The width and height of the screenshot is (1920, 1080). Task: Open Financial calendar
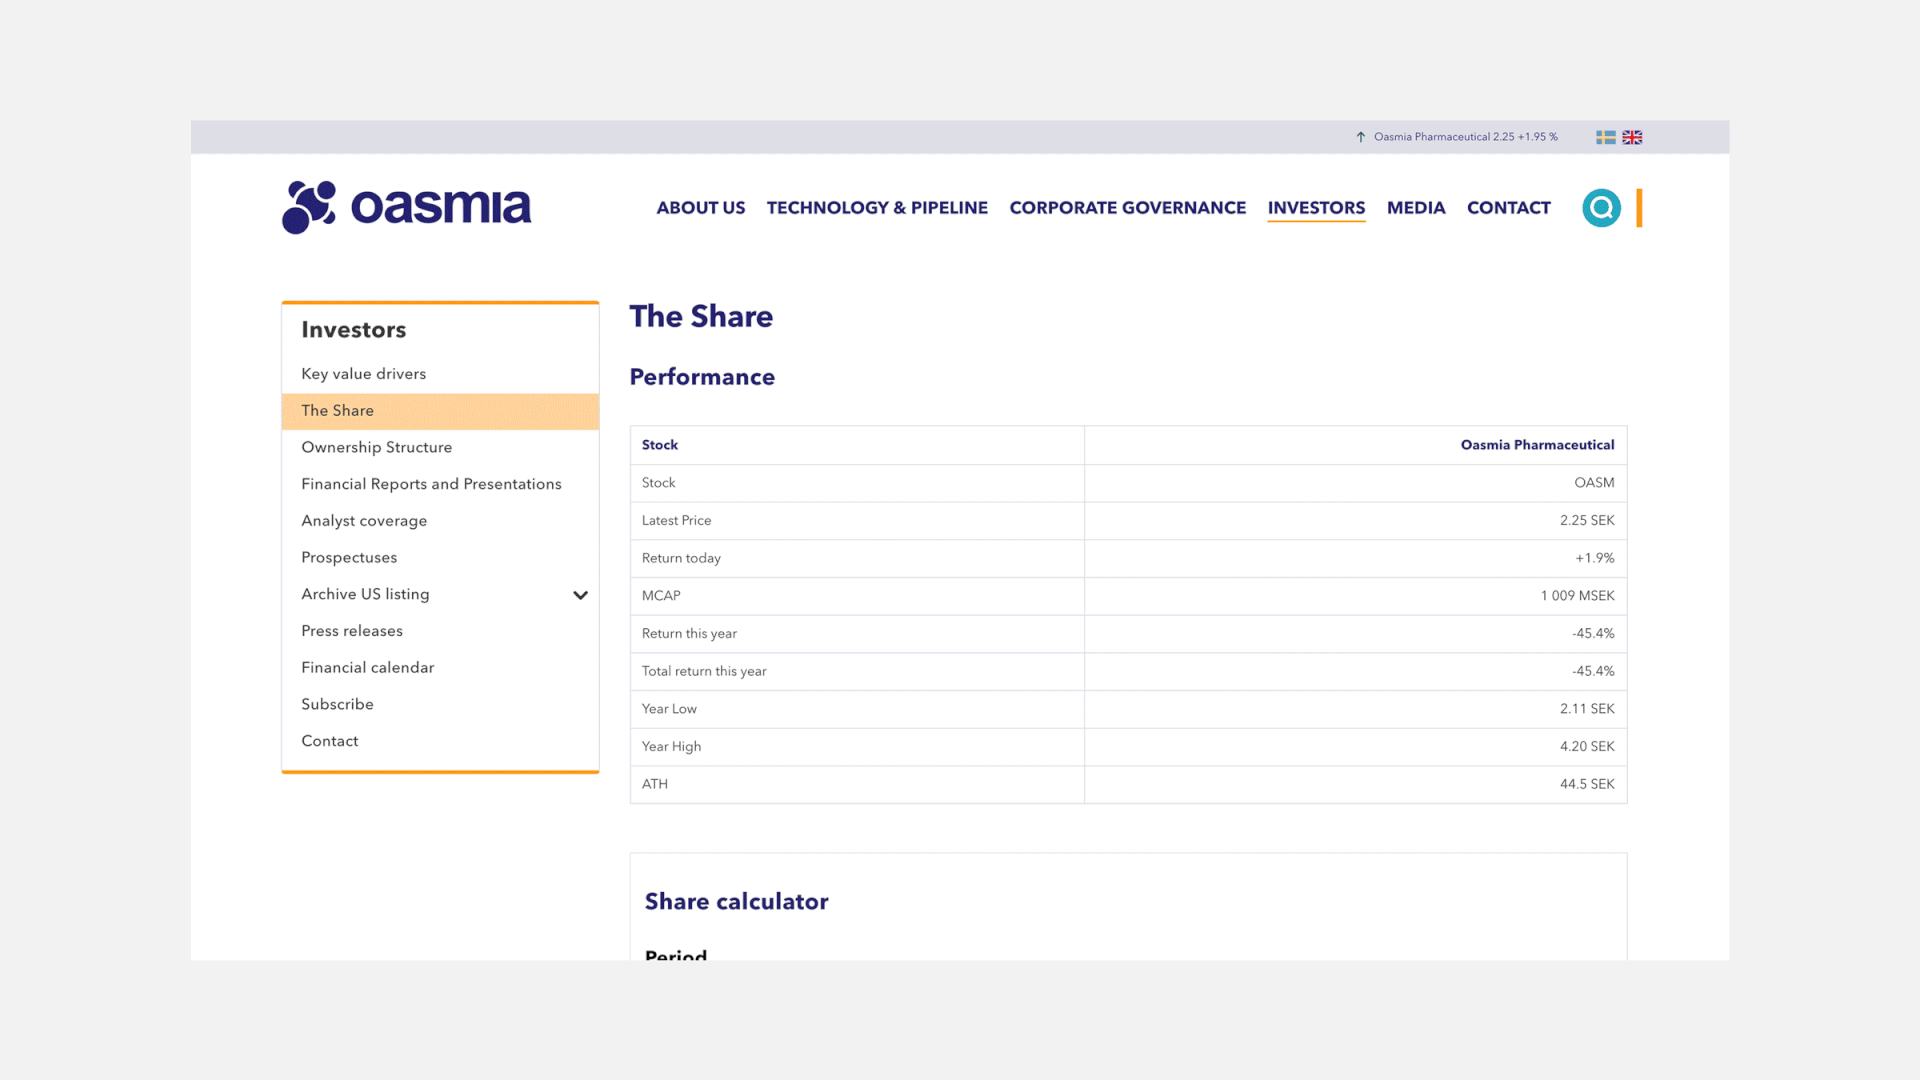click(x=367, y=668)
